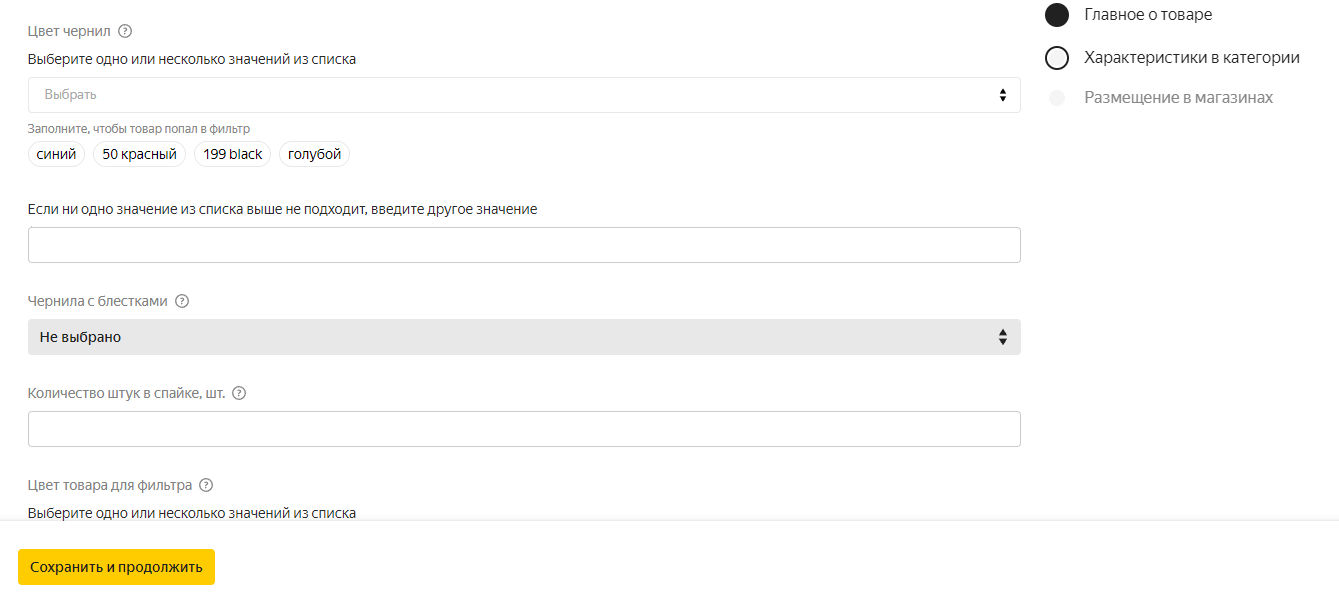This screenshot has width=1339, height=593.
Task: Select the 199 black suggestion chip
Action: pos(232,154)
